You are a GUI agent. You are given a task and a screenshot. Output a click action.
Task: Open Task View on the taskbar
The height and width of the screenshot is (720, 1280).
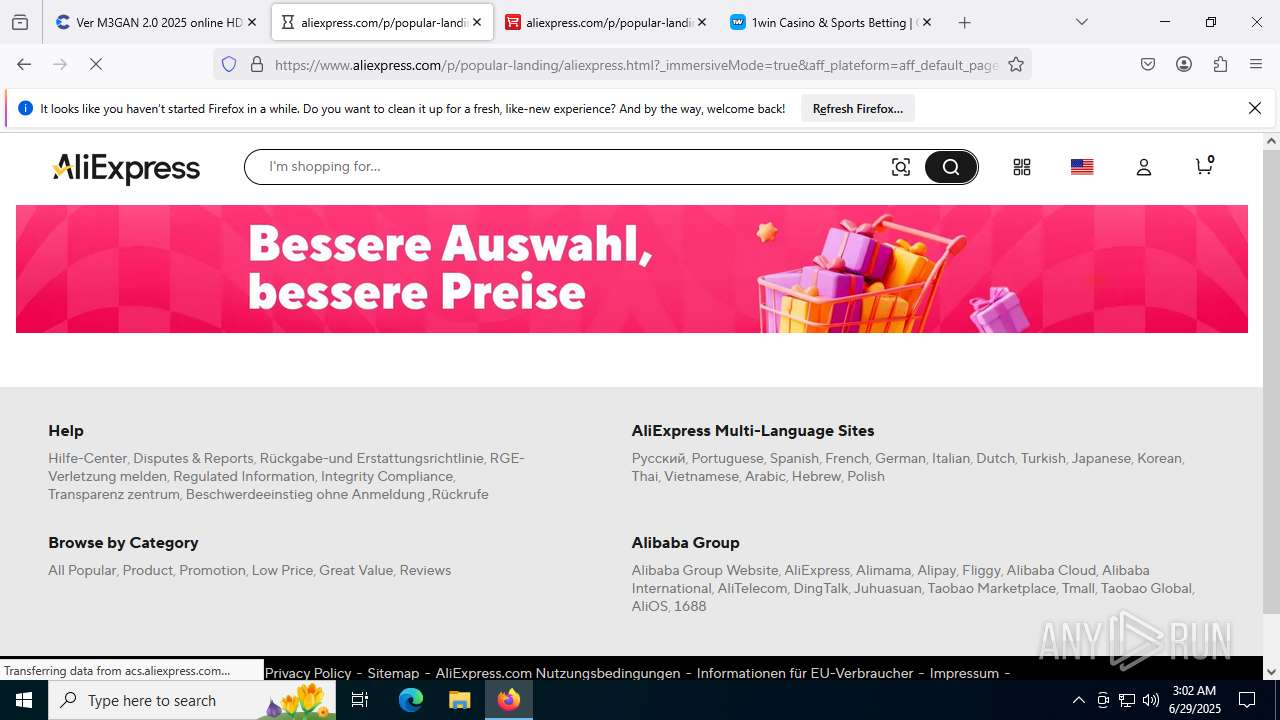pos(360,700)
